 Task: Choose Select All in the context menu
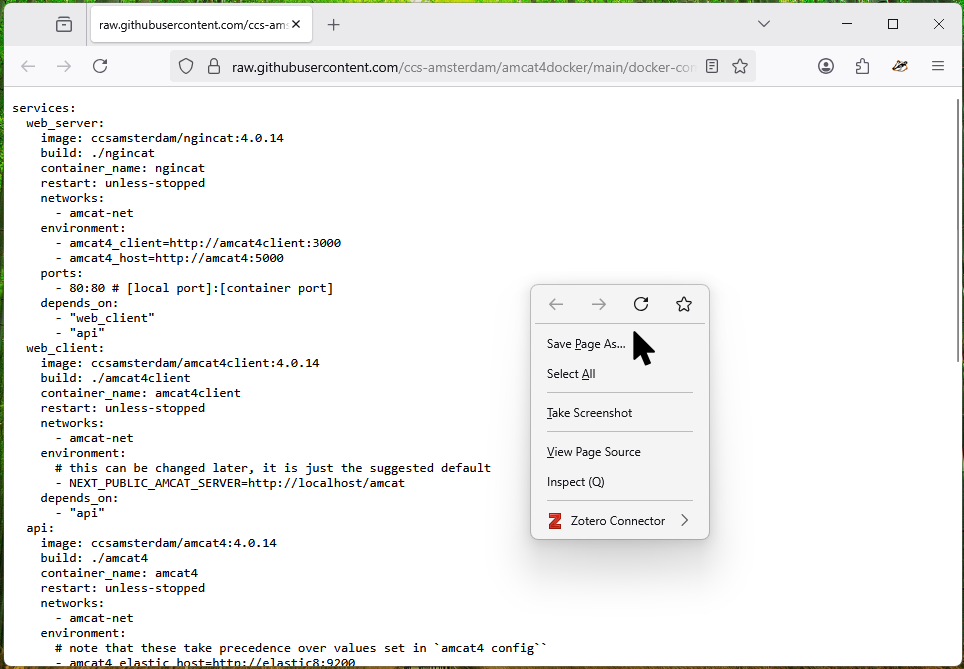pos(571,374)
